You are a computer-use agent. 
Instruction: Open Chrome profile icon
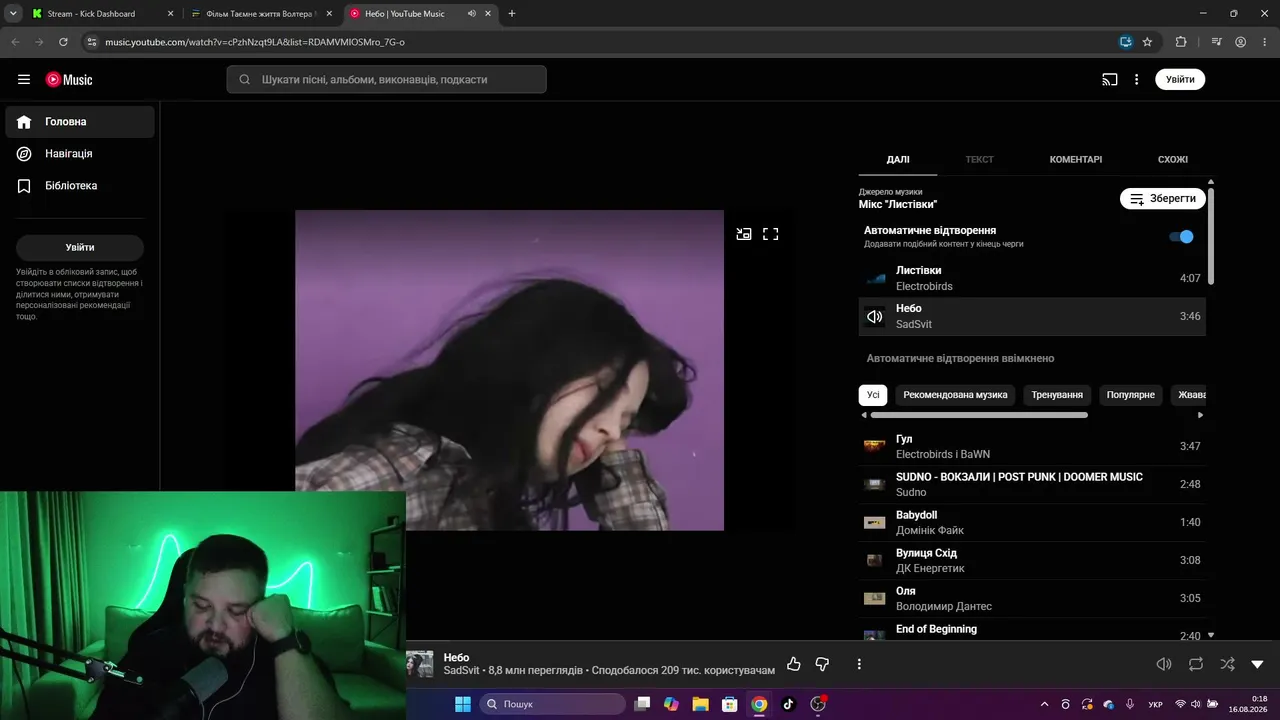1240,42
